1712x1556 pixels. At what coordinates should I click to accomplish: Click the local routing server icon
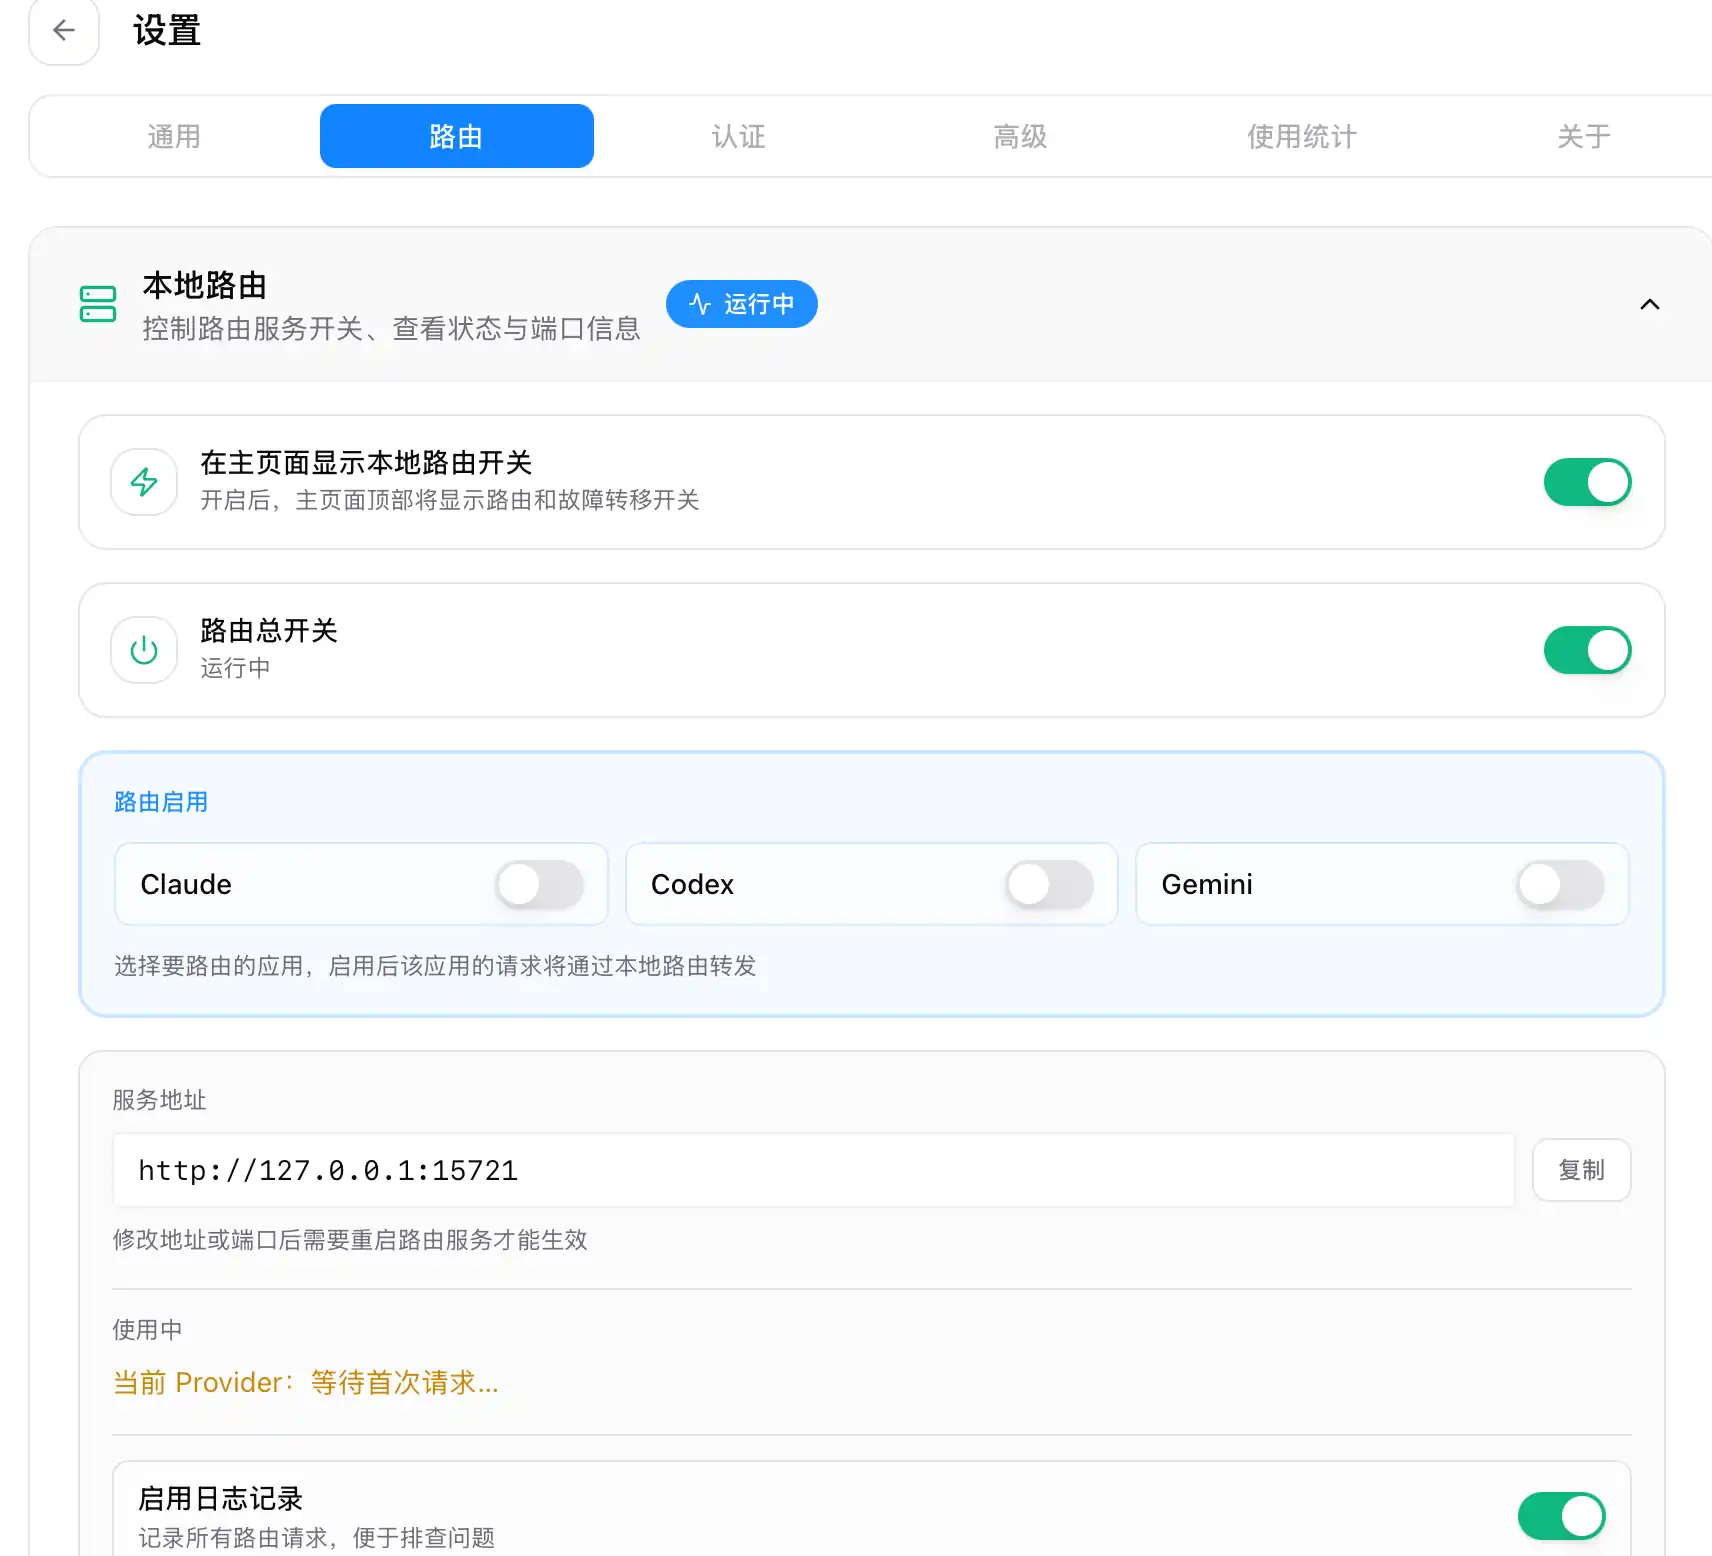point(98,304)
